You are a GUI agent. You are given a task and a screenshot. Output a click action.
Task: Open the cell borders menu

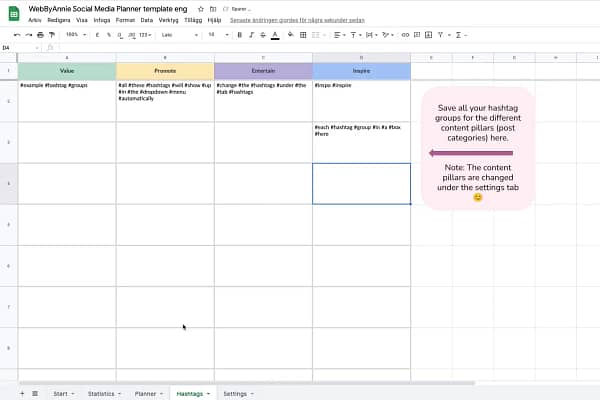(303, 35)
